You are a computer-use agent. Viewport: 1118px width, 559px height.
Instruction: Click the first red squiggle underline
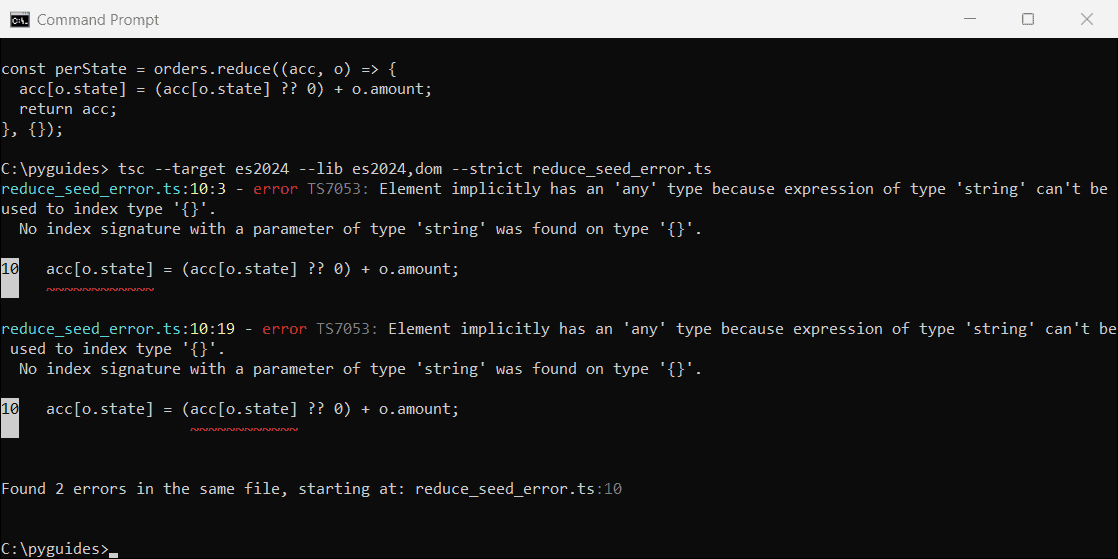point(100,289)
